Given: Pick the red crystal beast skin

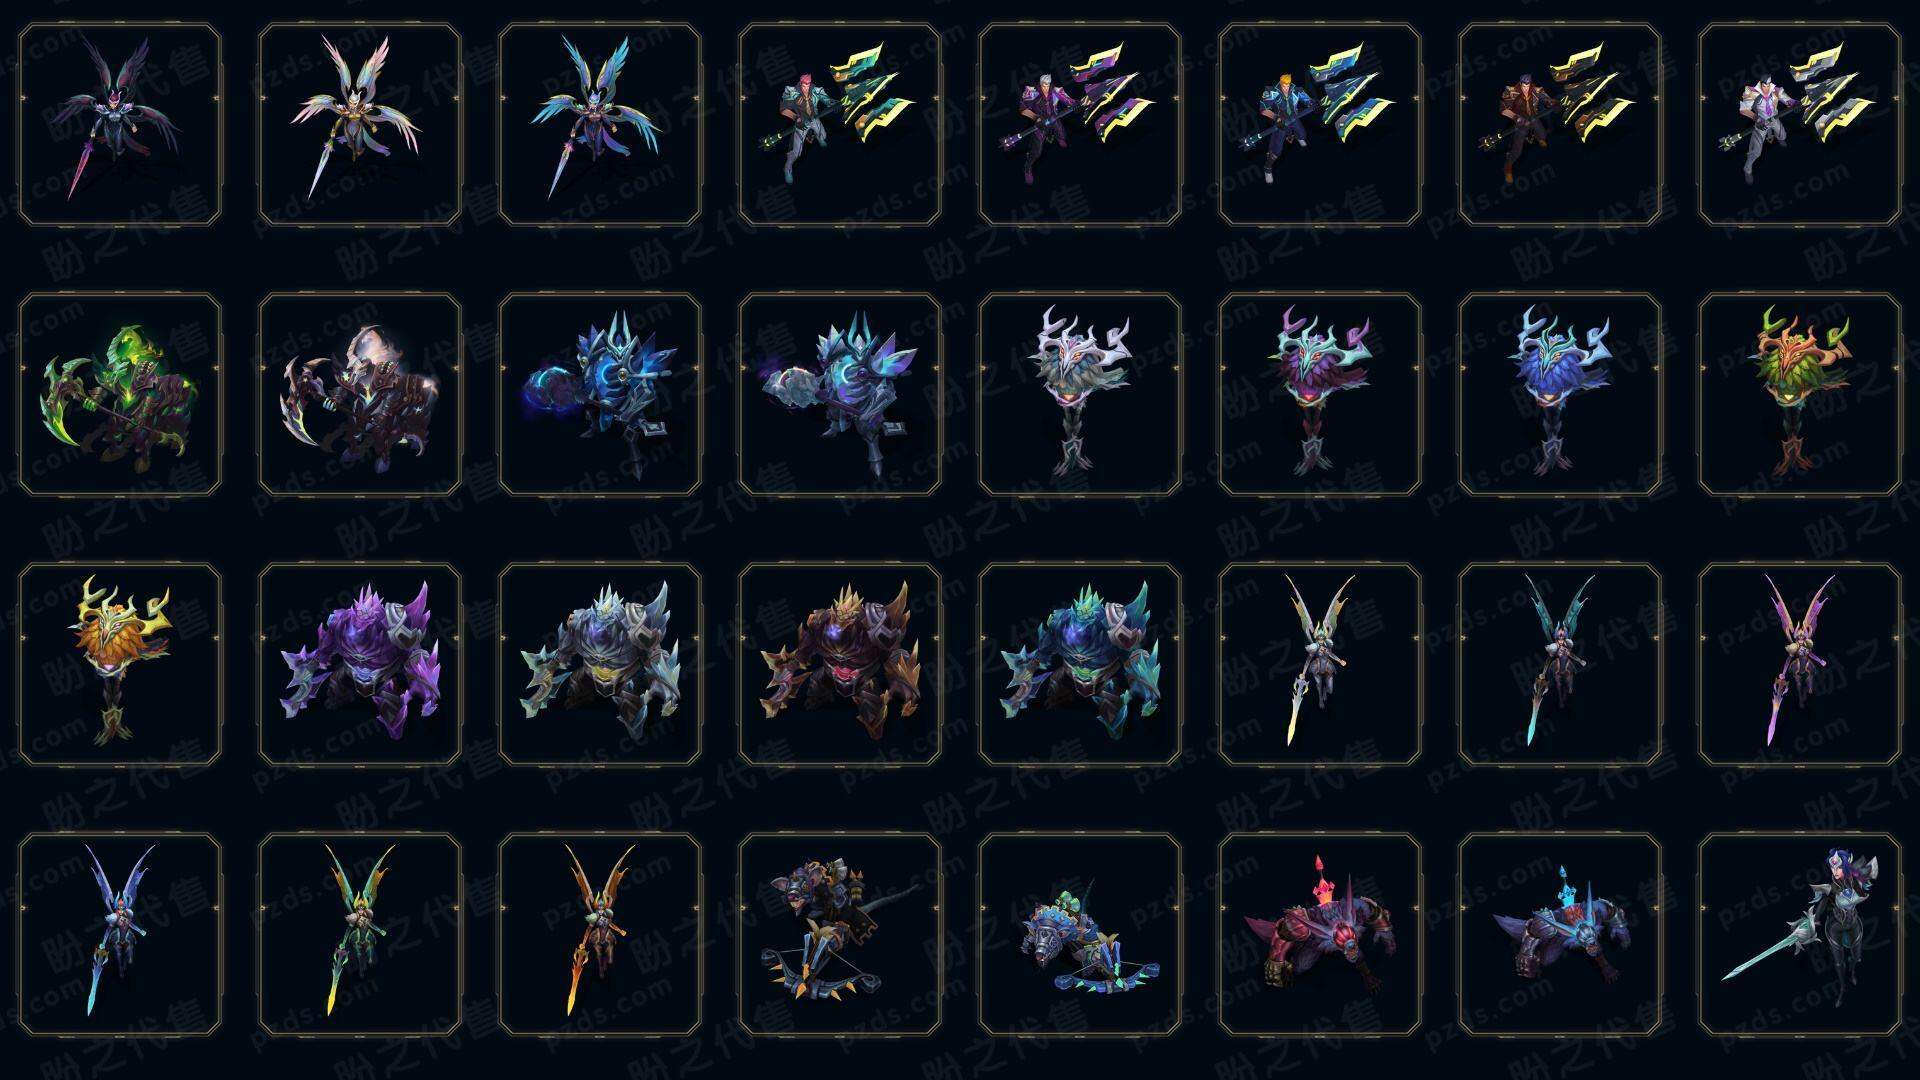Looking at the screenshot, I should pos(1320,934).
